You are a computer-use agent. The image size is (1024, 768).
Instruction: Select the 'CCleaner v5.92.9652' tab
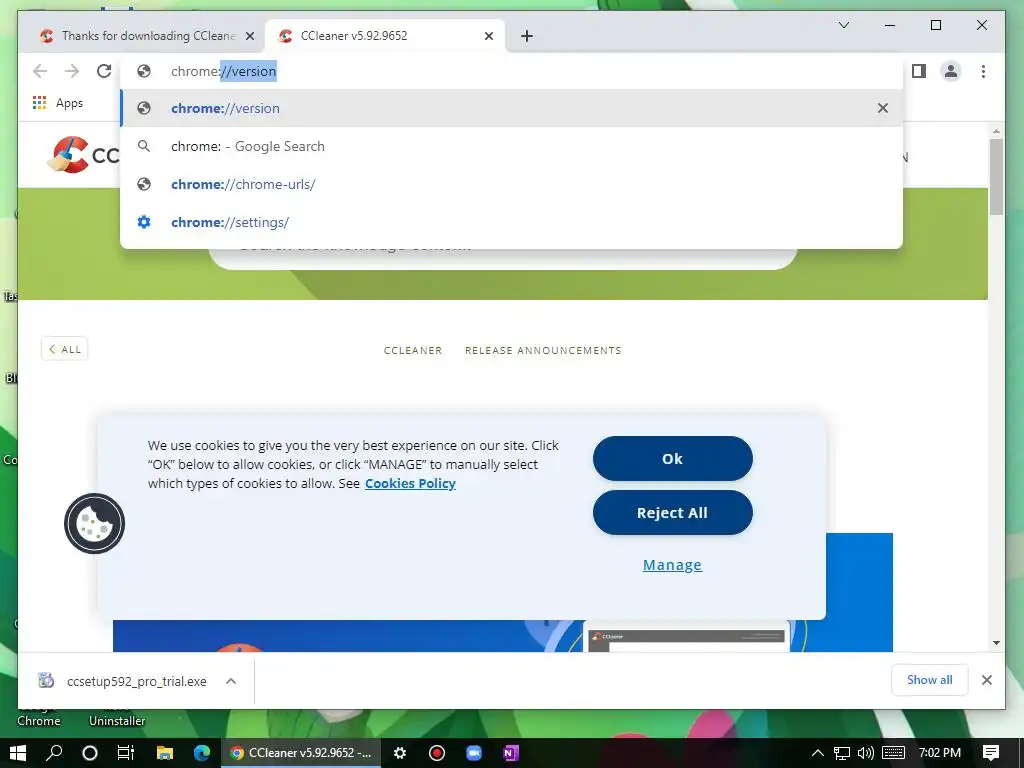384,36
